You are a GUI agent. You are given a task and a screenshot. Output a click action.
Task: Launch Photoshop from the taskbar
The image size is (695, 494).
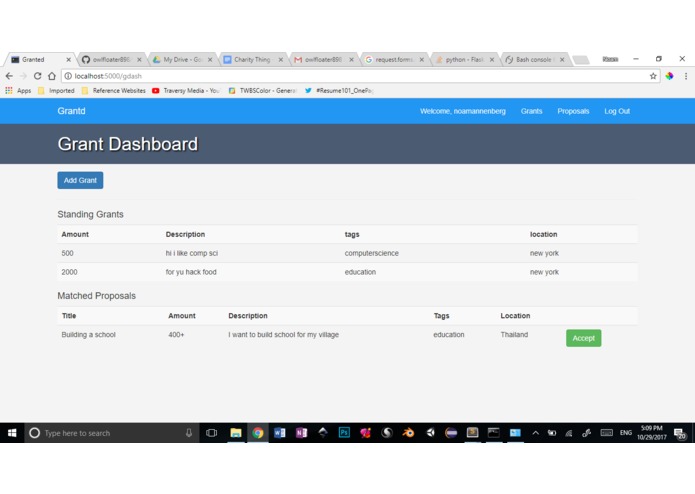(344, 433)
